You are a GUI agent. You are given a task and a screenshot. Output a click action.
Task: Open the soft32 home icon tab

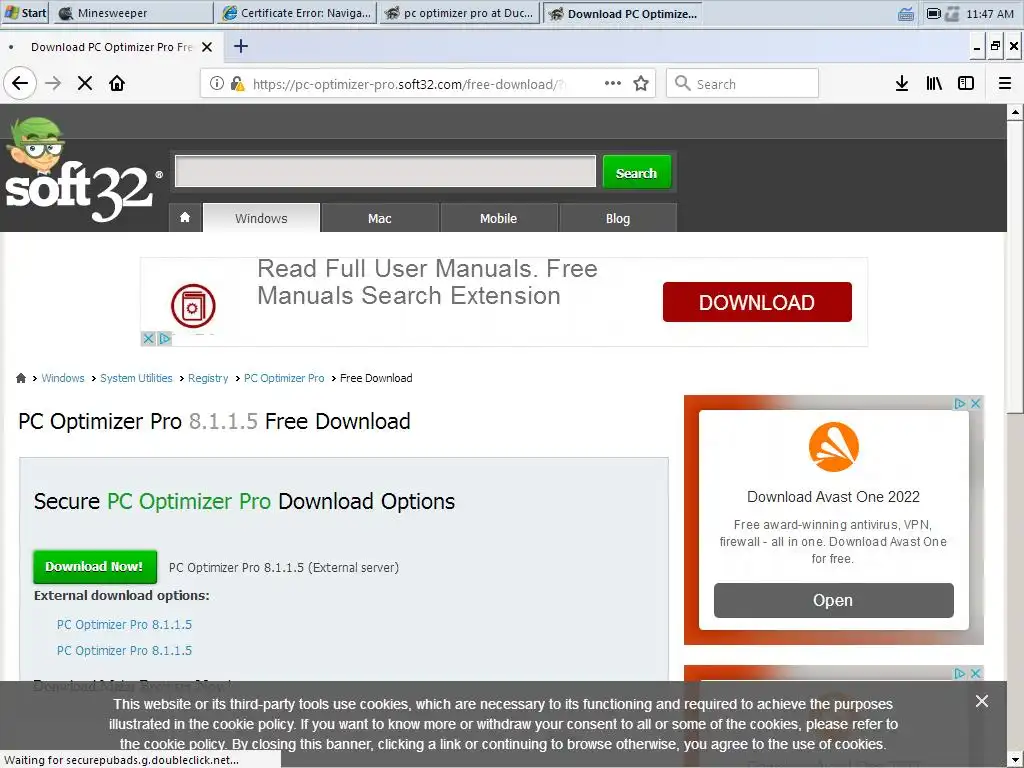coord(185,217)
